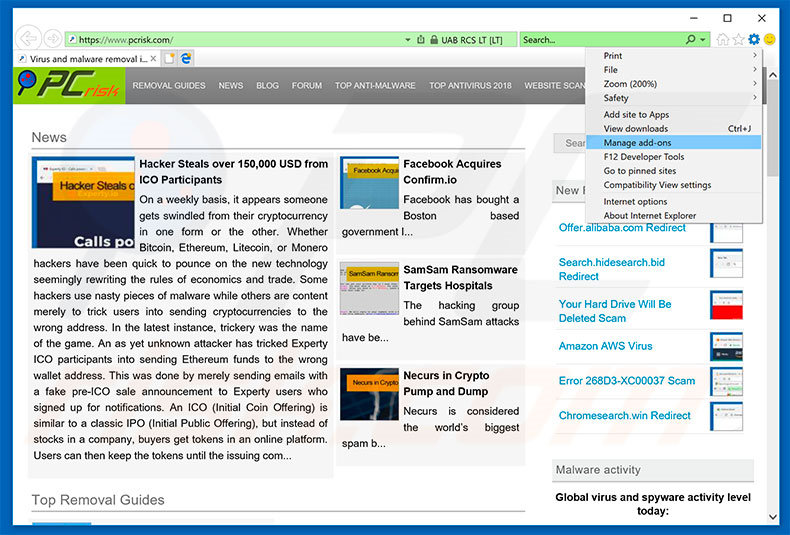Open Offer.alibaba.com Redirect link
Screen dimensions: 790x535
click(622, 228)
